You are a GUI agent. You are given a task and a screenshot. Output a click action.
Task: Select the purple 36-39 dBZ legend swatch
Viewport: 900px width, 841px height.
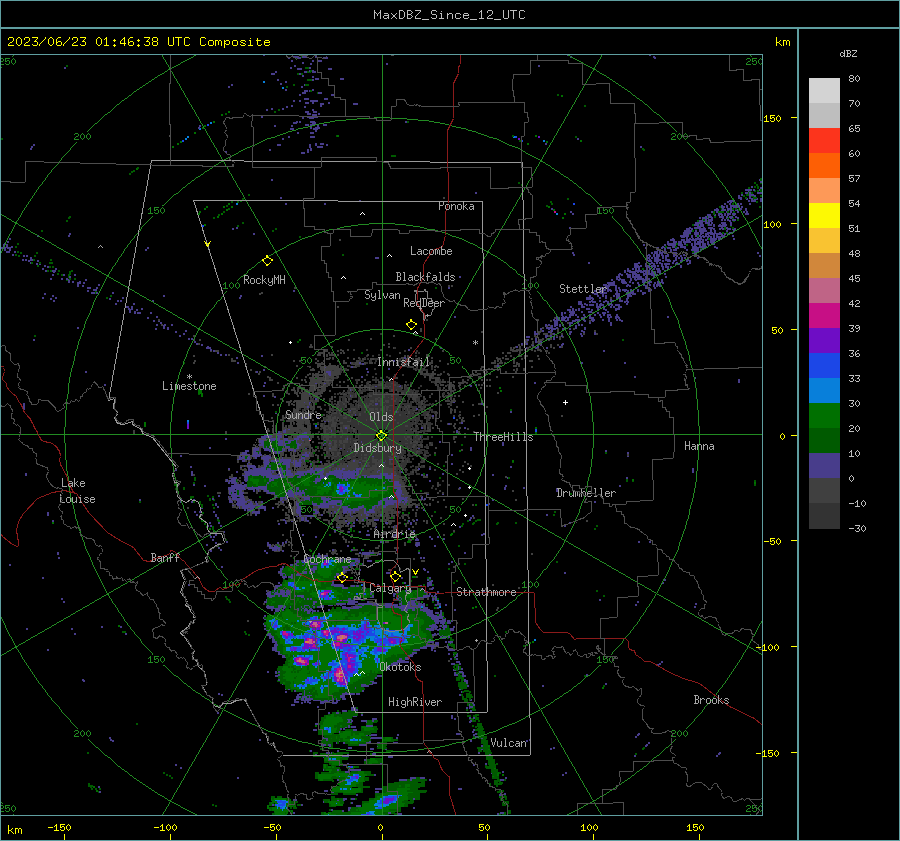pos(824,340)
